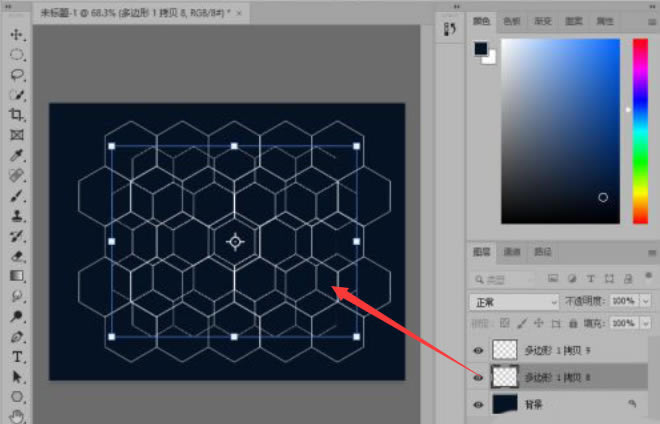Select the 背景 layer name
The image size is (660, 424).
(x=534, y=405)
